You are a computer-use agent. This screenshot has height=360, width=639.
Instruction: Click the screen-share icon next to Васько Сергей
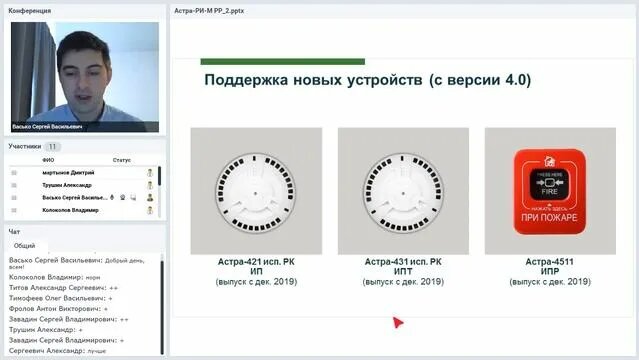pyautogui.click(x=133, y=198)
